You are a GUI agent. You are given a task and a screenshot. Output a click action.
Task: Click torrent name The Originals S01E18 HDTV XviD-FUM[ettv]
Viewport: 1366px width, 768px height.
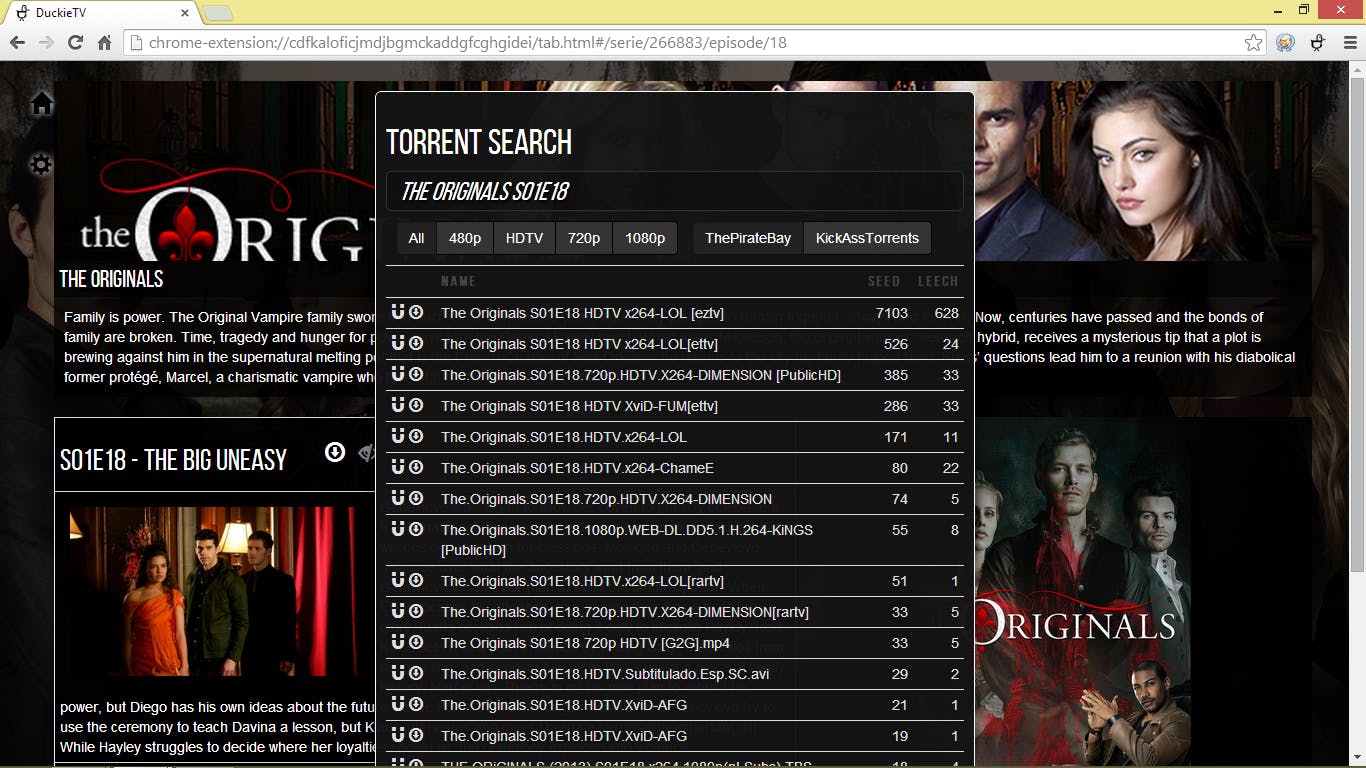click(579, 406)
